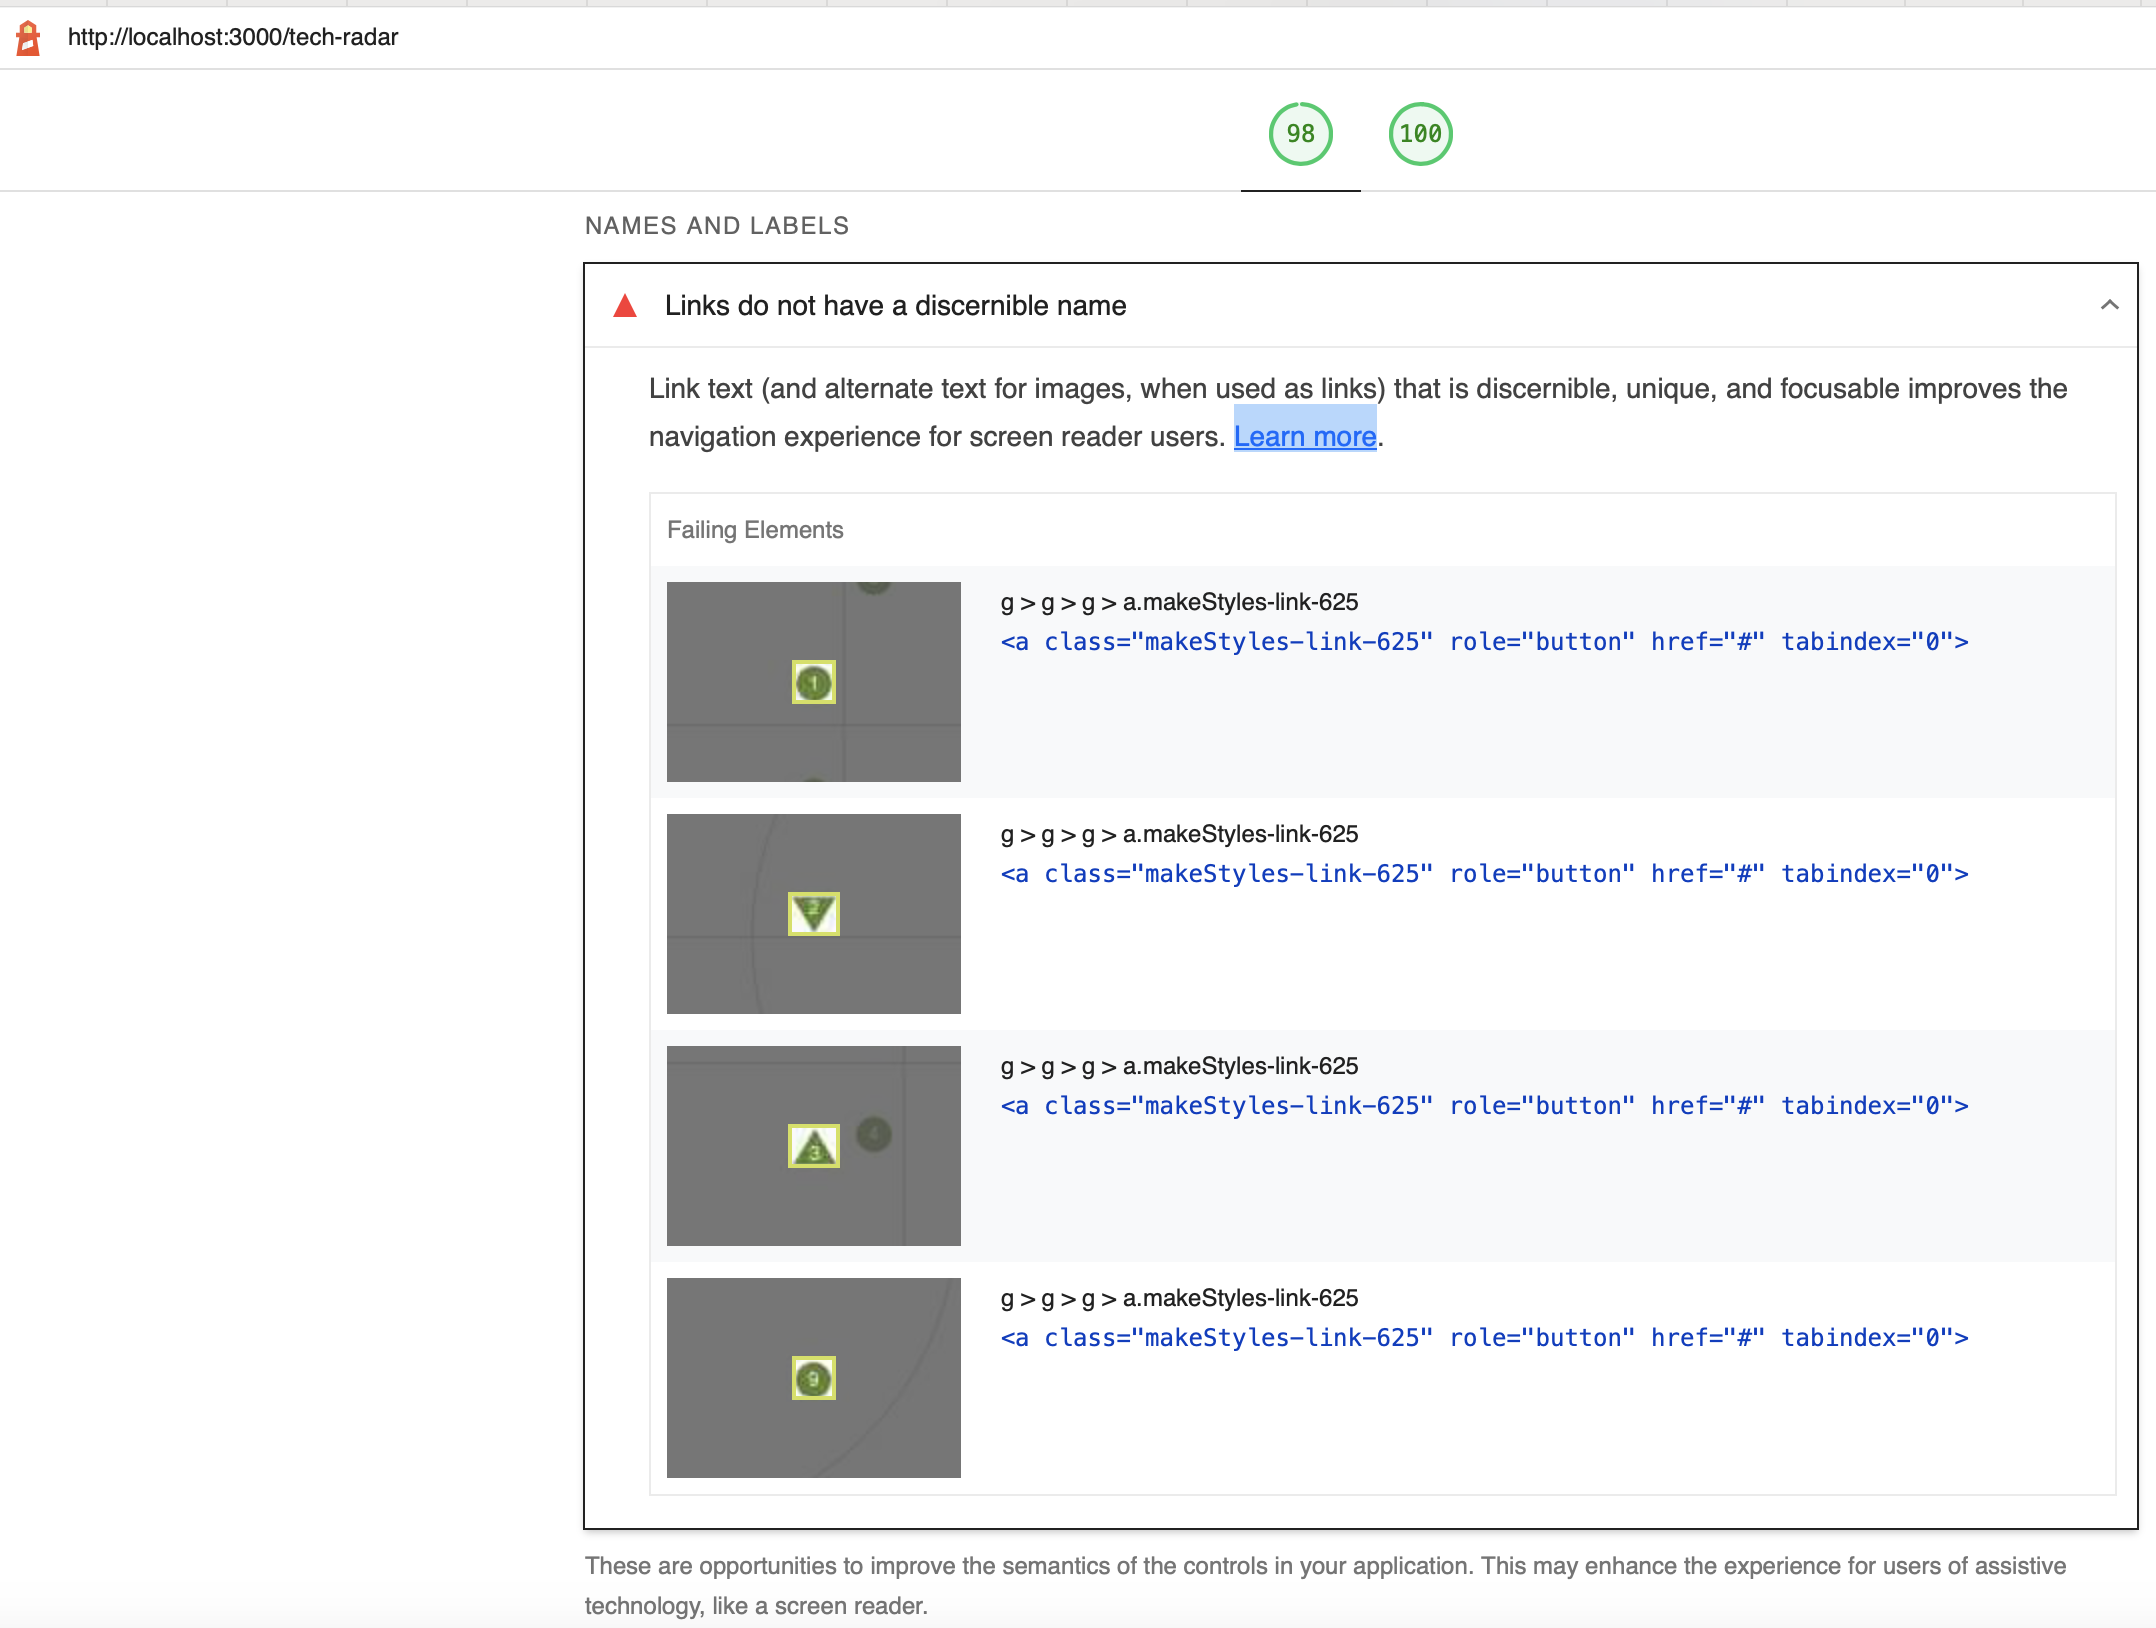Click the "Failing Elements" label
Viewport: 2156px width, 1628px height.
(755, 530)
